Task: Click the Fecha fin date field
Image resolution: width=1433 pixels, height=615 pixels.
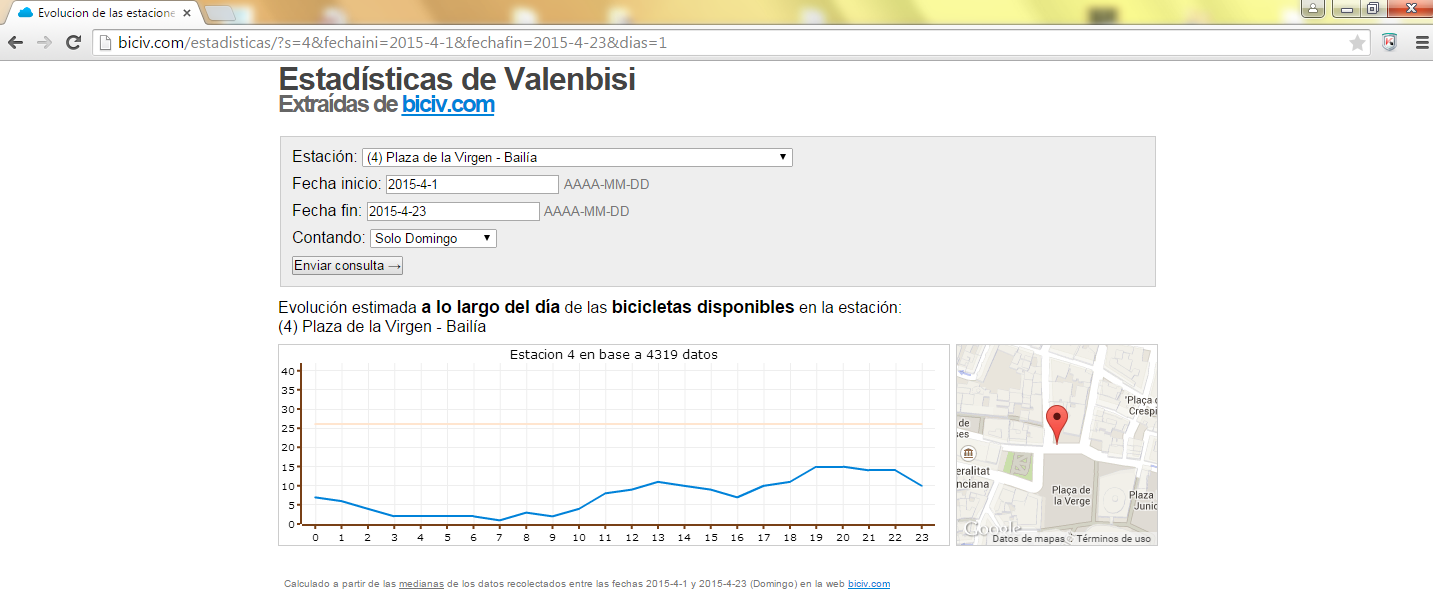Action: click(453, 211)
